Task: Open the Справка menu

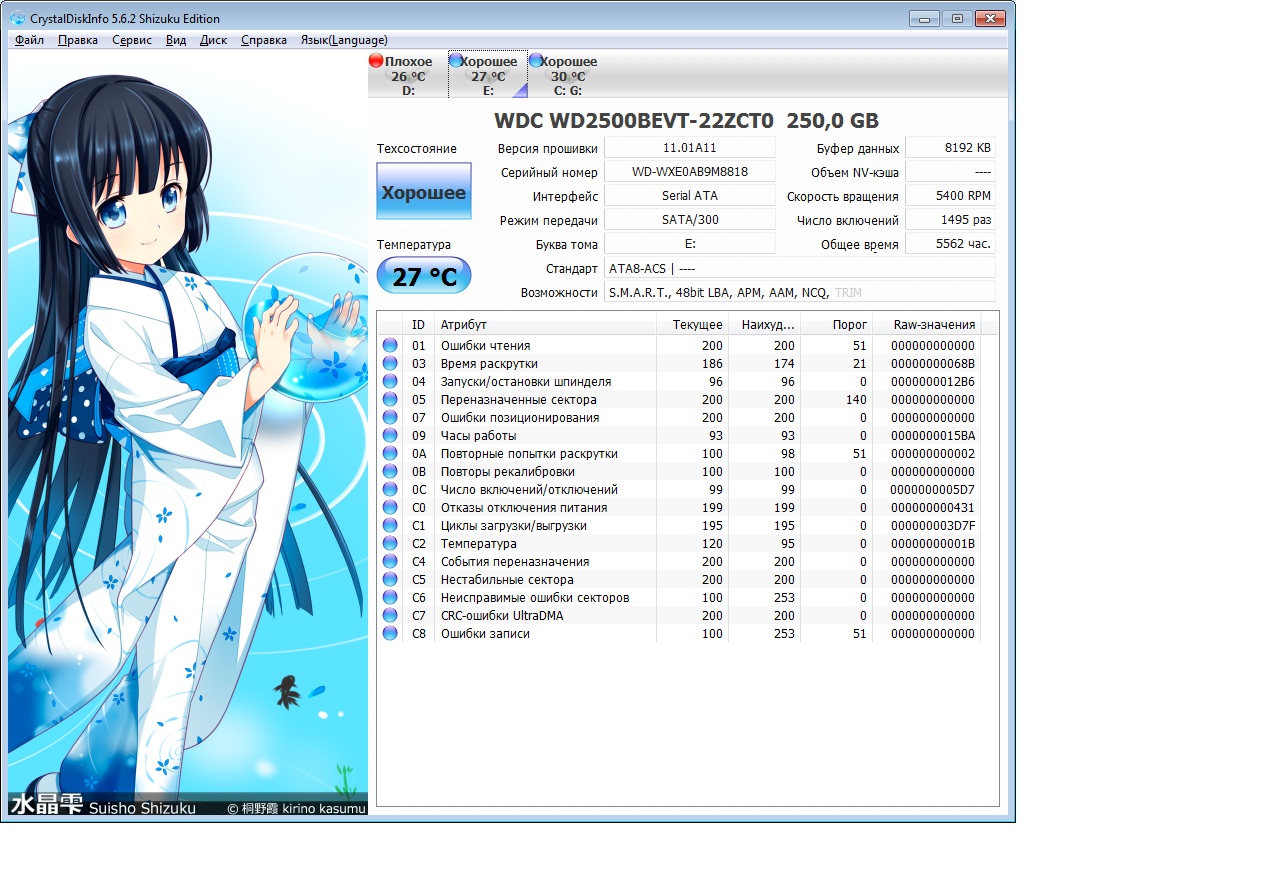Action: 264,40
